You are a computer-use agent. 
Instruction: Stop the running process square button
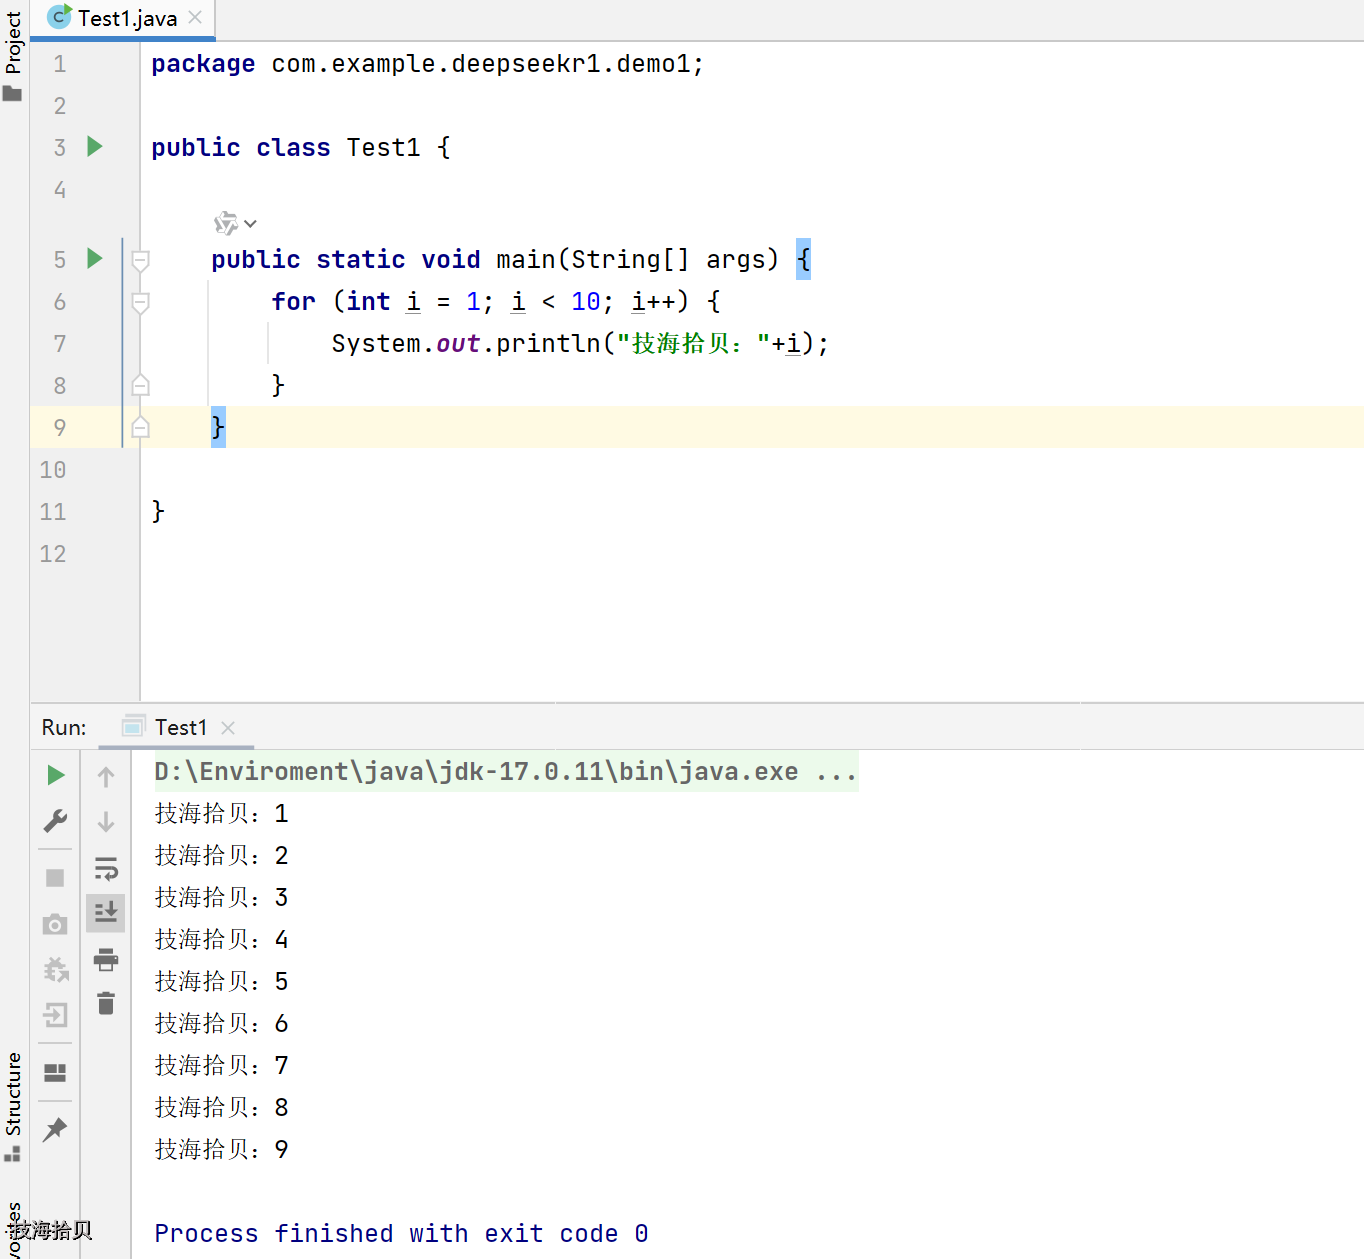pyautogui.click(x=55, y=878)
